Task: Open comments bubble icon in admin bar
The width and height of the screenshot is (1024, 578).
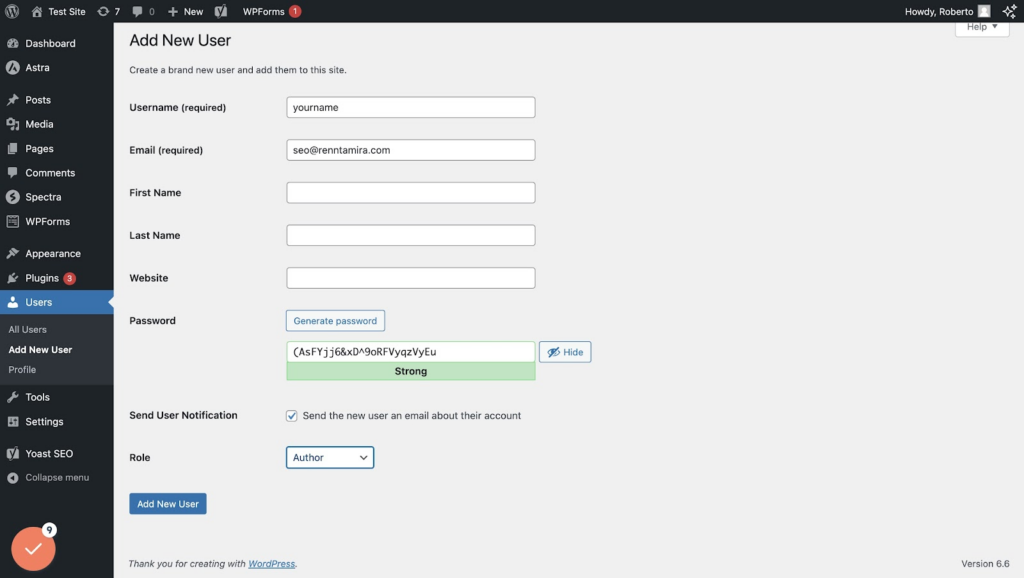Action: (x=137, y=11)
